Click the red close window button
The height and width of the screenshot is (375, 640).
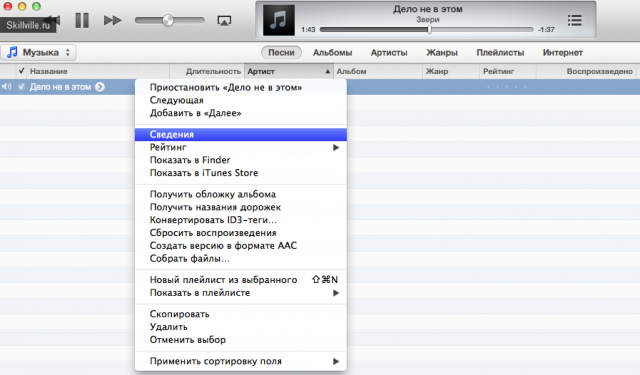click(x=7, y=6)
